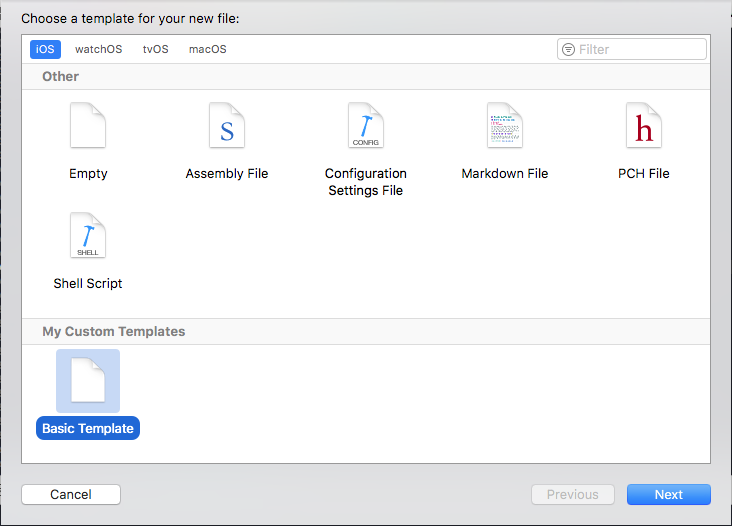Click the Shell Script label text

88,283
